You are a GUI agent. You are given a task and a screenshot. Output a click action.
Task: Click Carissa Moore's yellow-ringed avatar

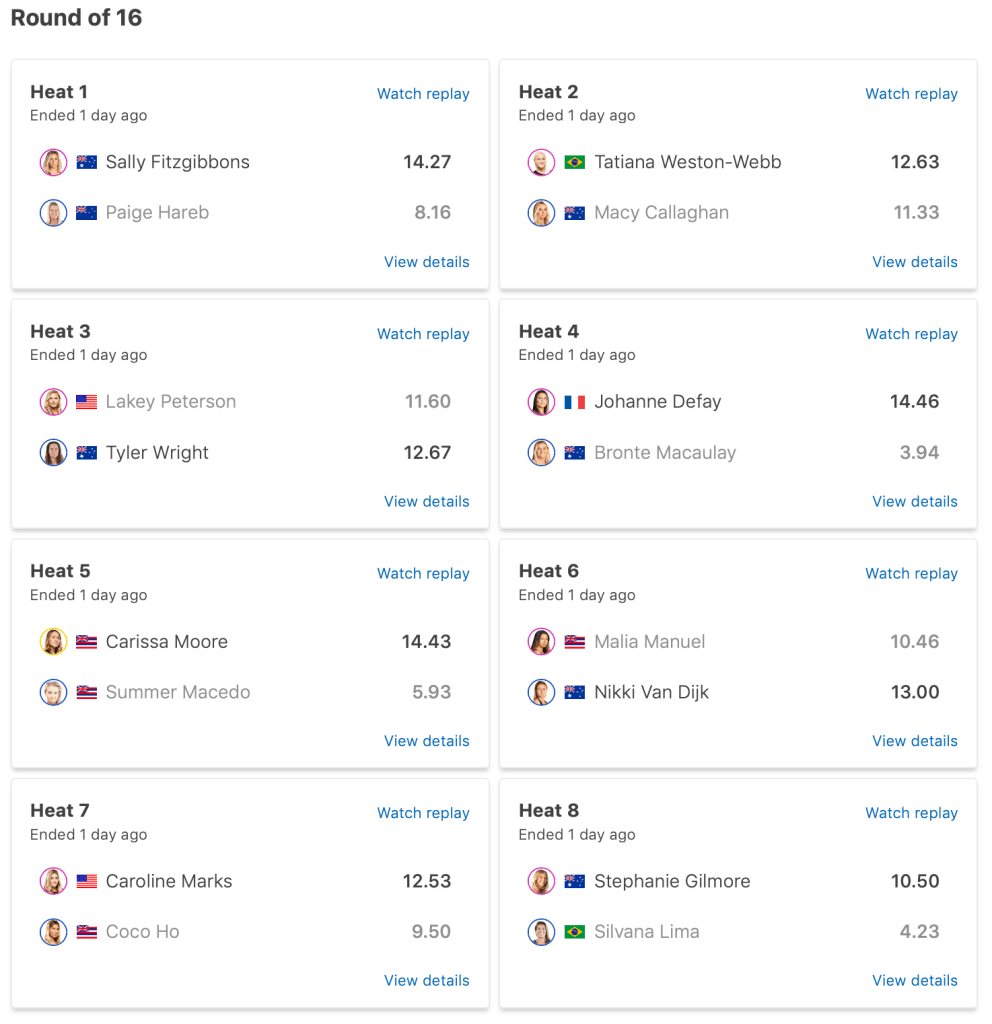coord(53,642)
